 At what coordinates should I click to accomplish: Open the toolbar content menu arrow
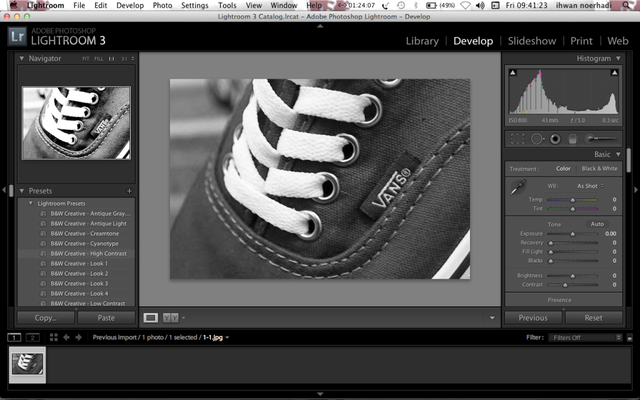(x=492, y=318)
